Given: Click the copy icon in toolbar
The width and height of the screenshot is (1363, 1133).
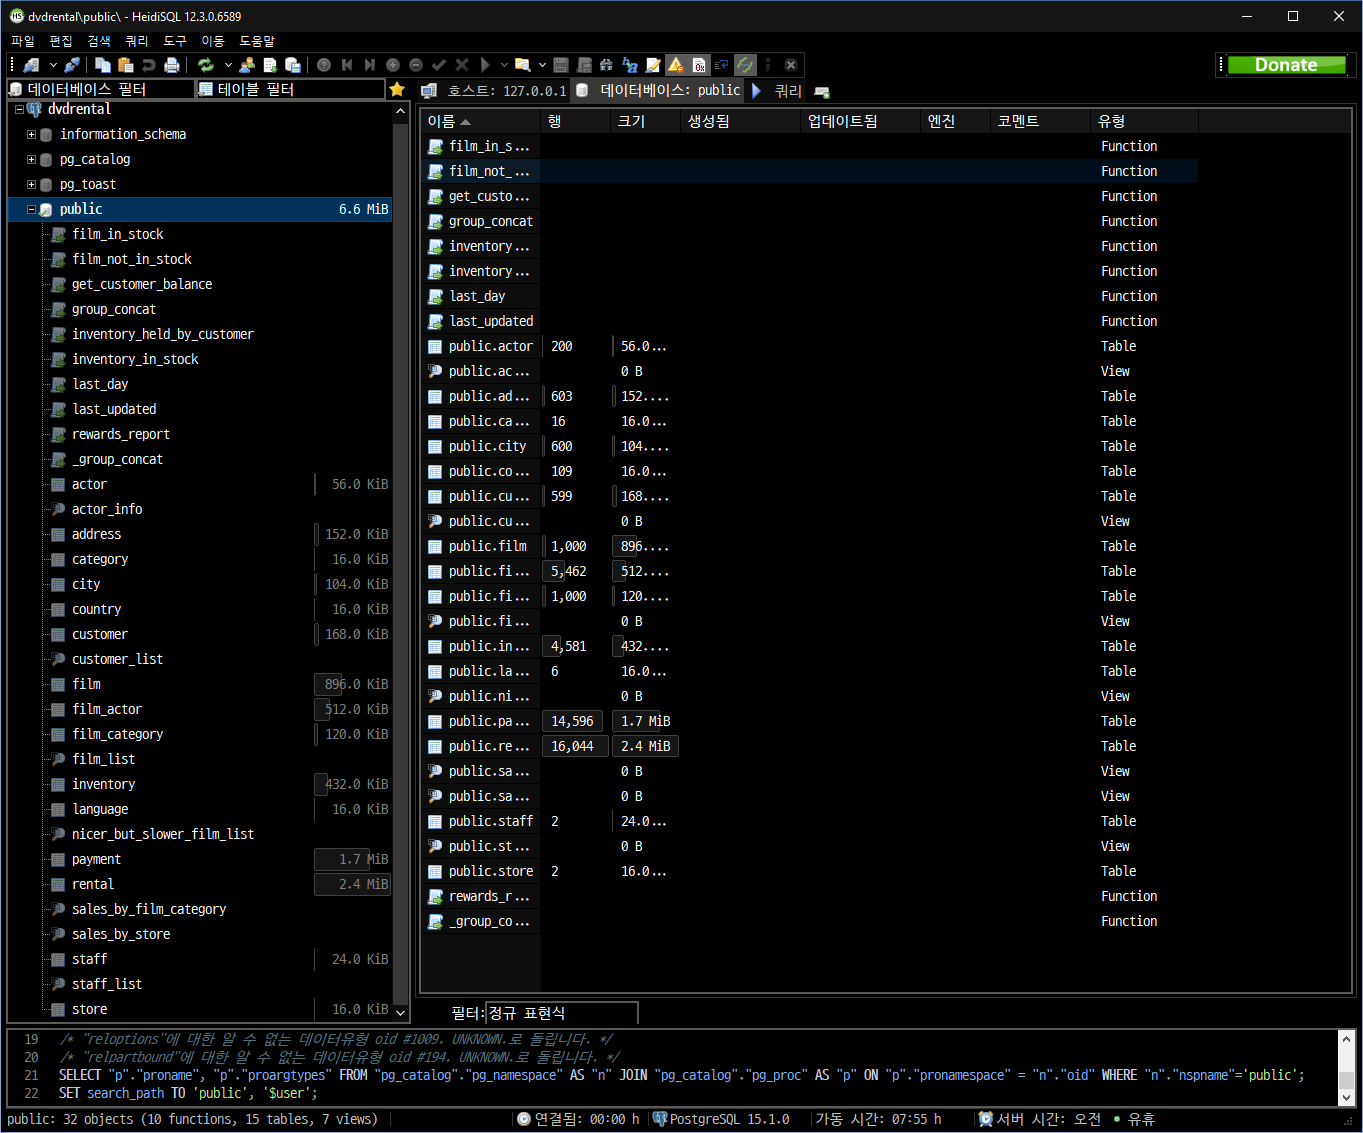Looking at the screenshot, I should pos(103,65).
